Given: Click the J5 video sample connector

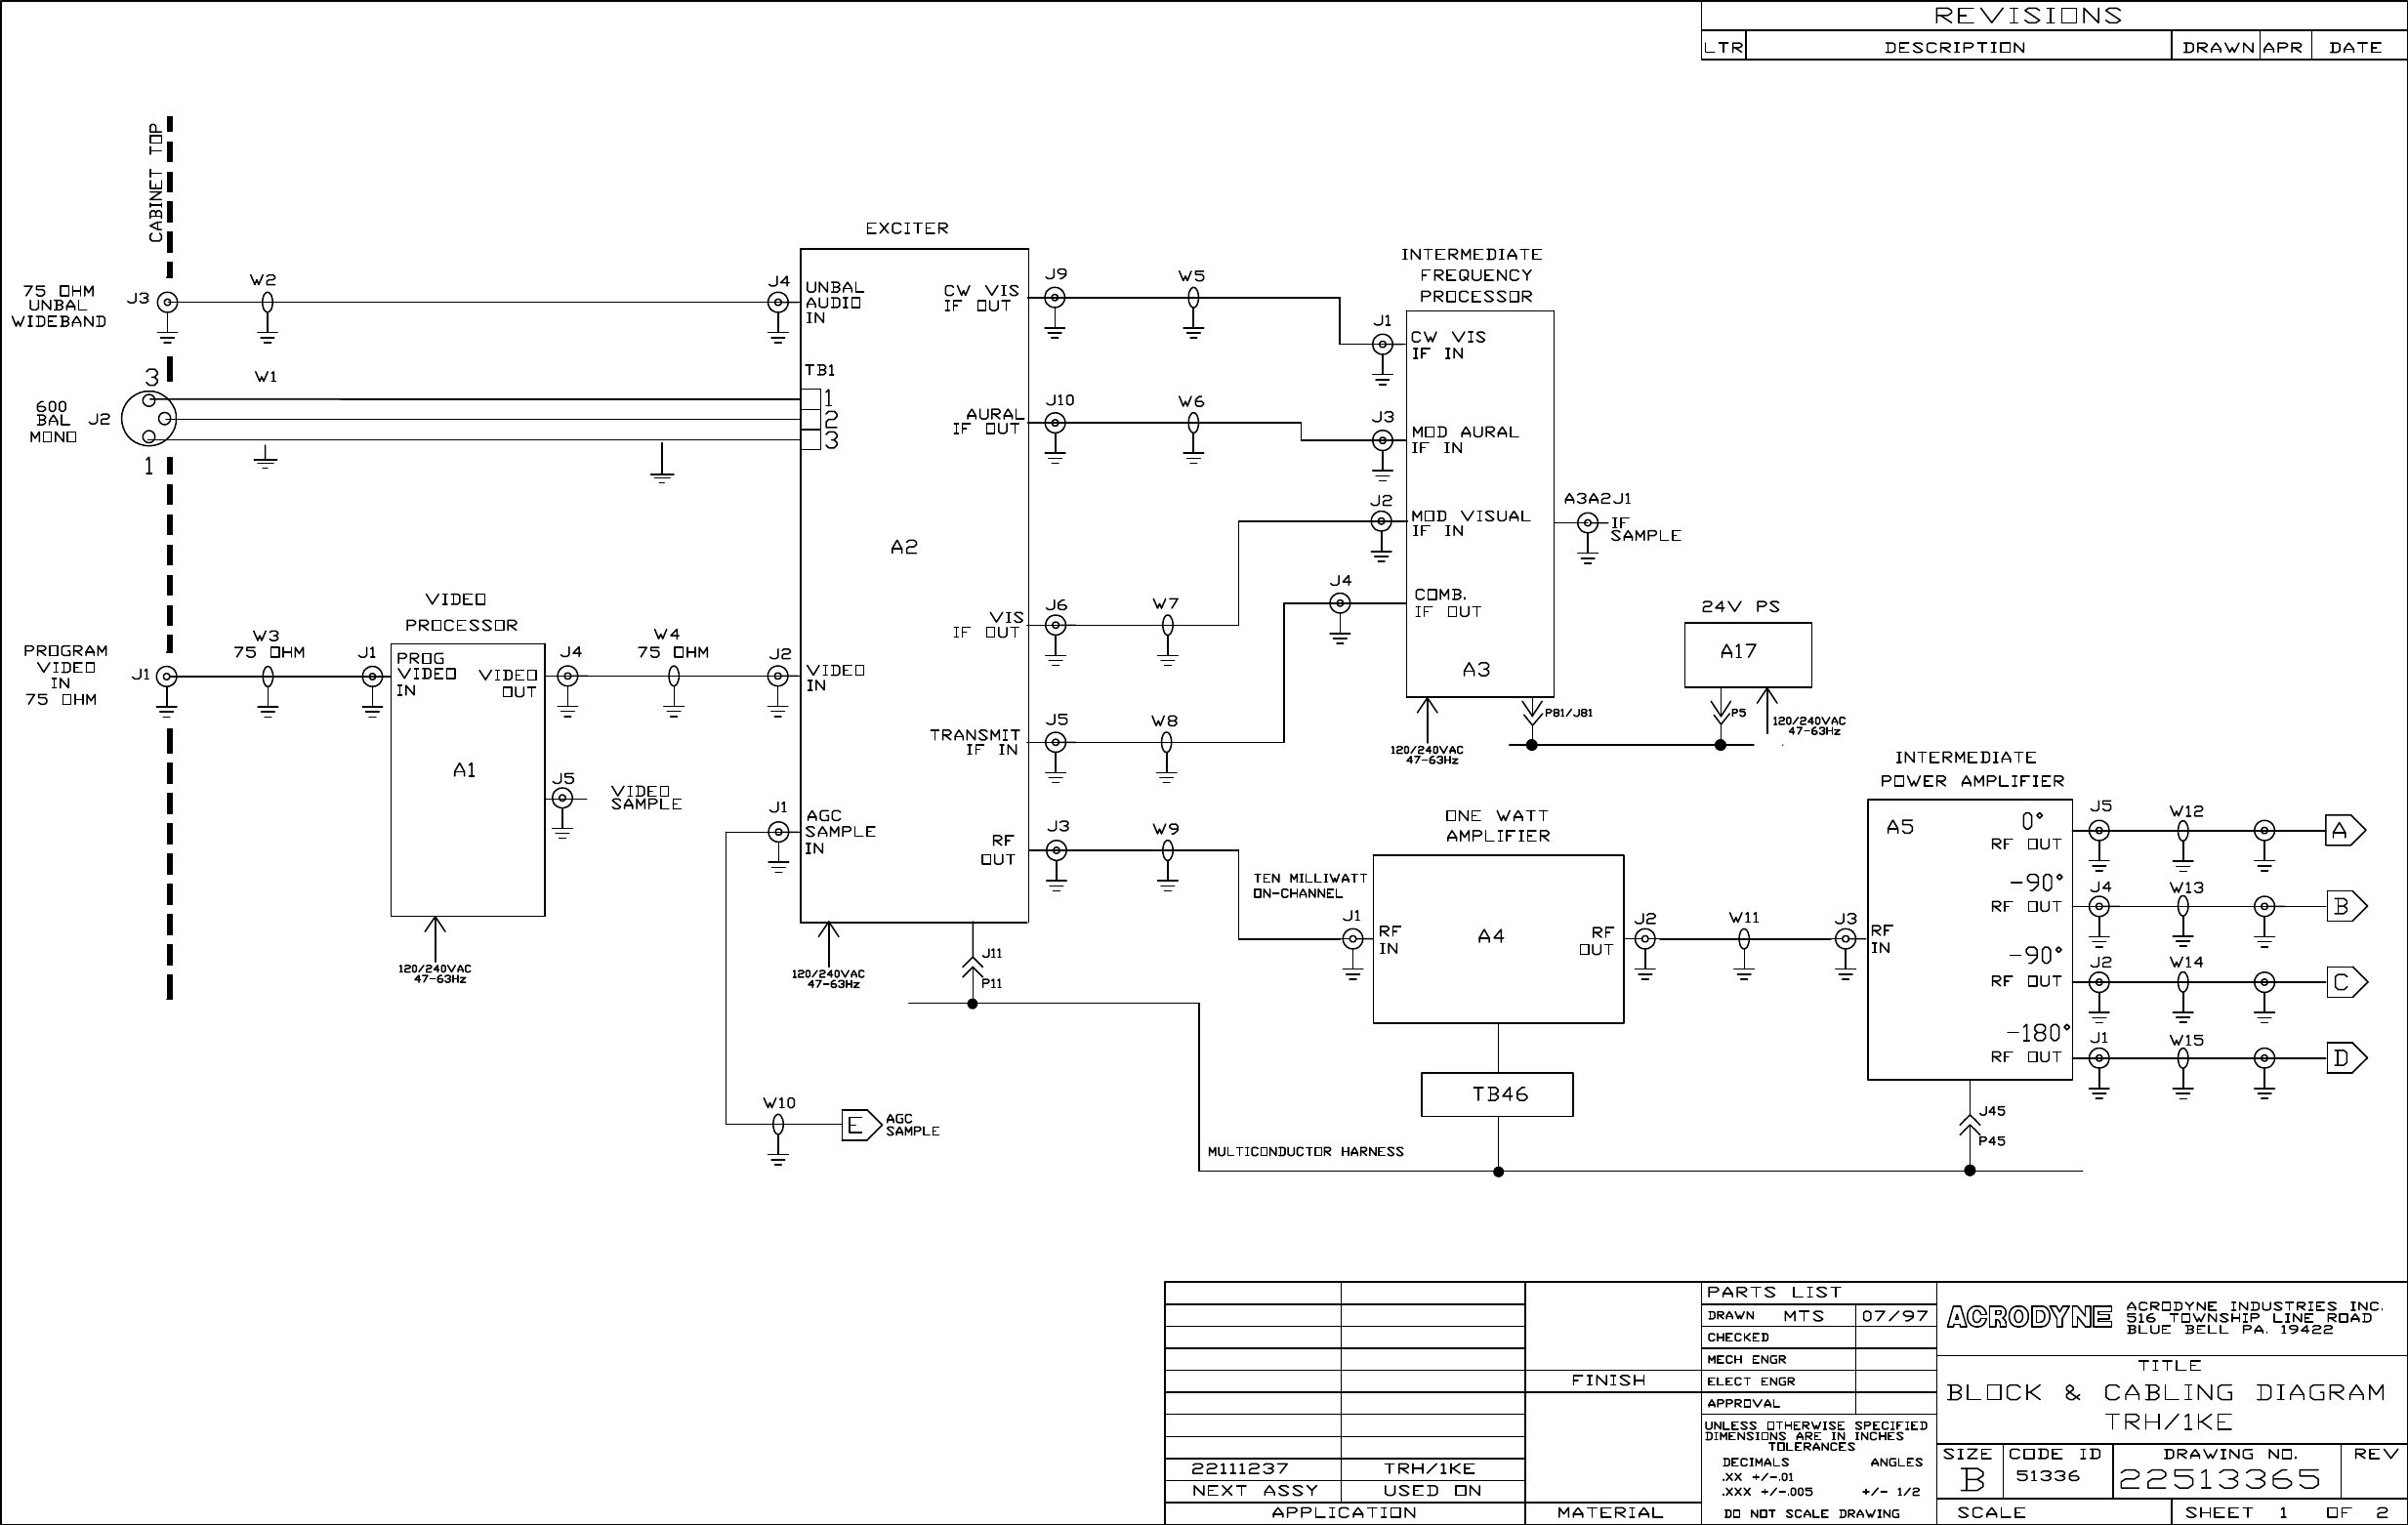Looking at the screenshot, I should click(x=563, y=798).
